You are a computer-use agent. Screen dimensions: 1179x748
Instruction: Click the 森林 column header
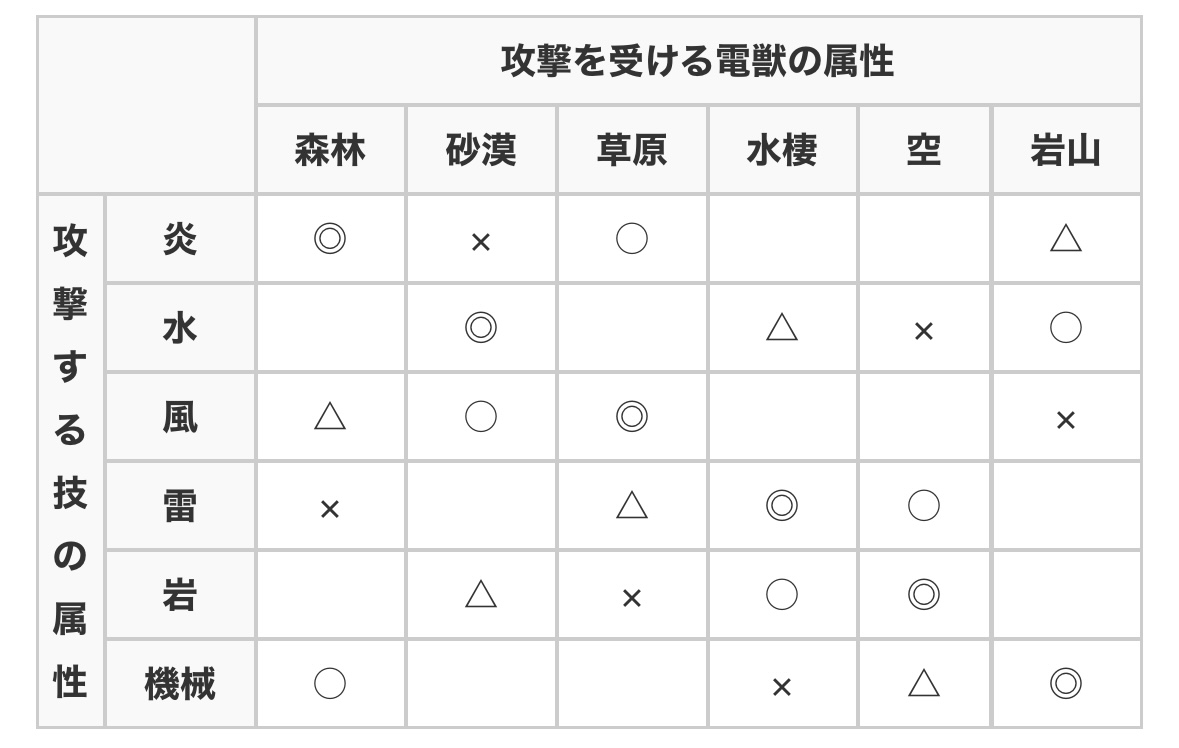[330, 150]
